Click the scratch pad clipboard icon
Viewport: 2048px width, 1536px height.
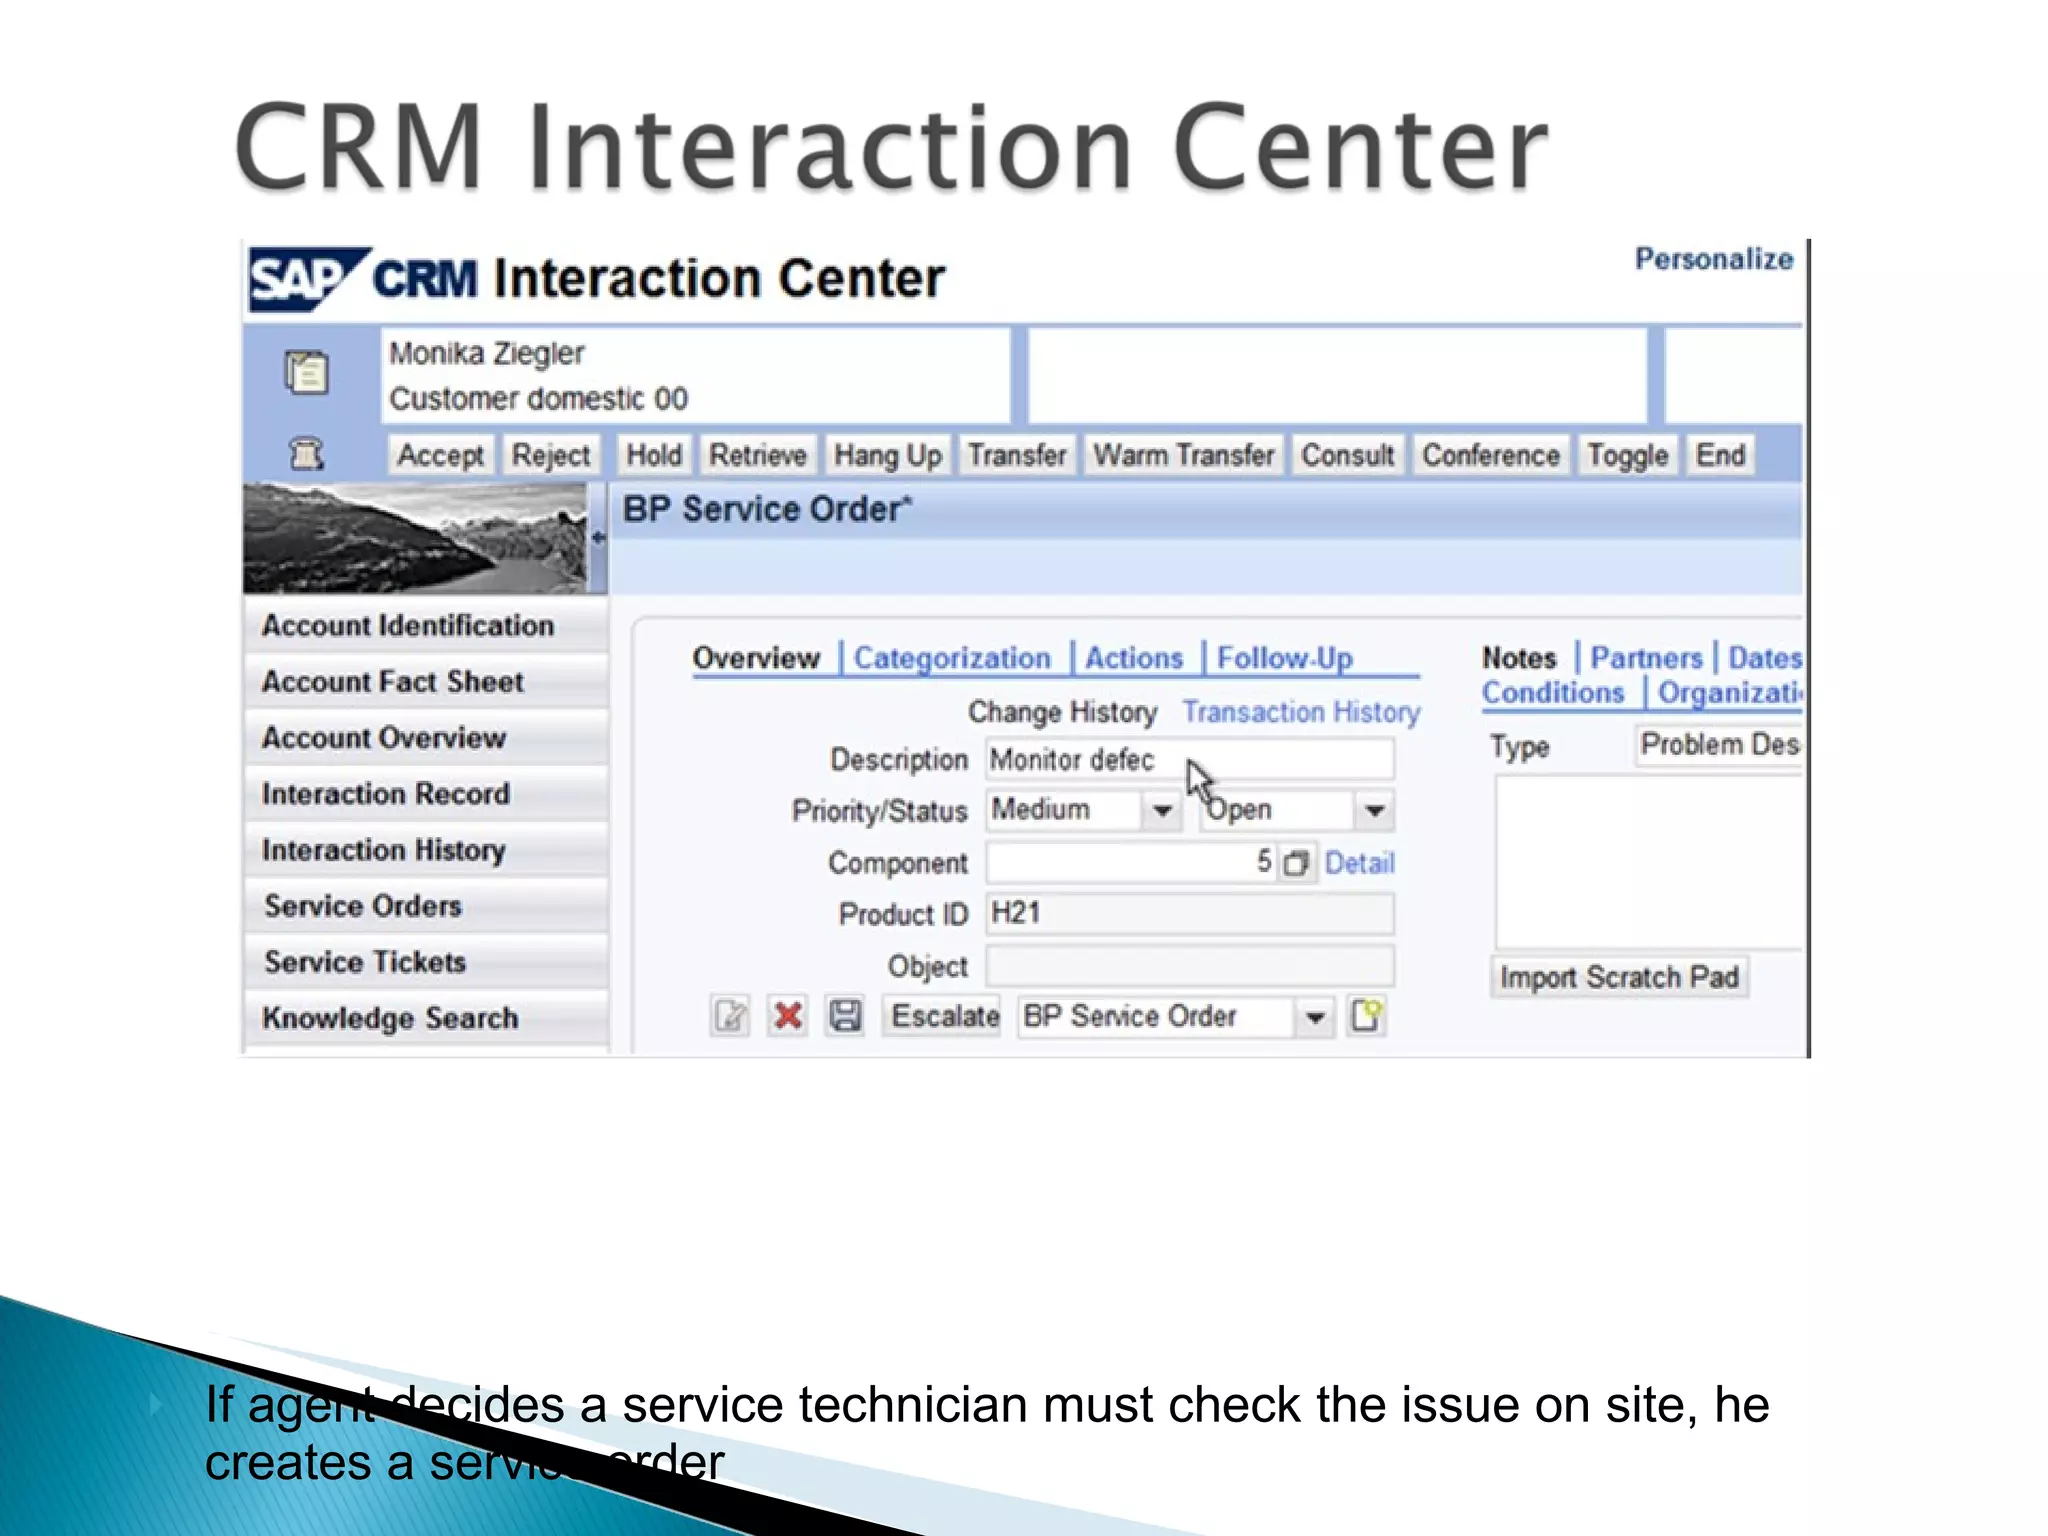pos(307,373)
